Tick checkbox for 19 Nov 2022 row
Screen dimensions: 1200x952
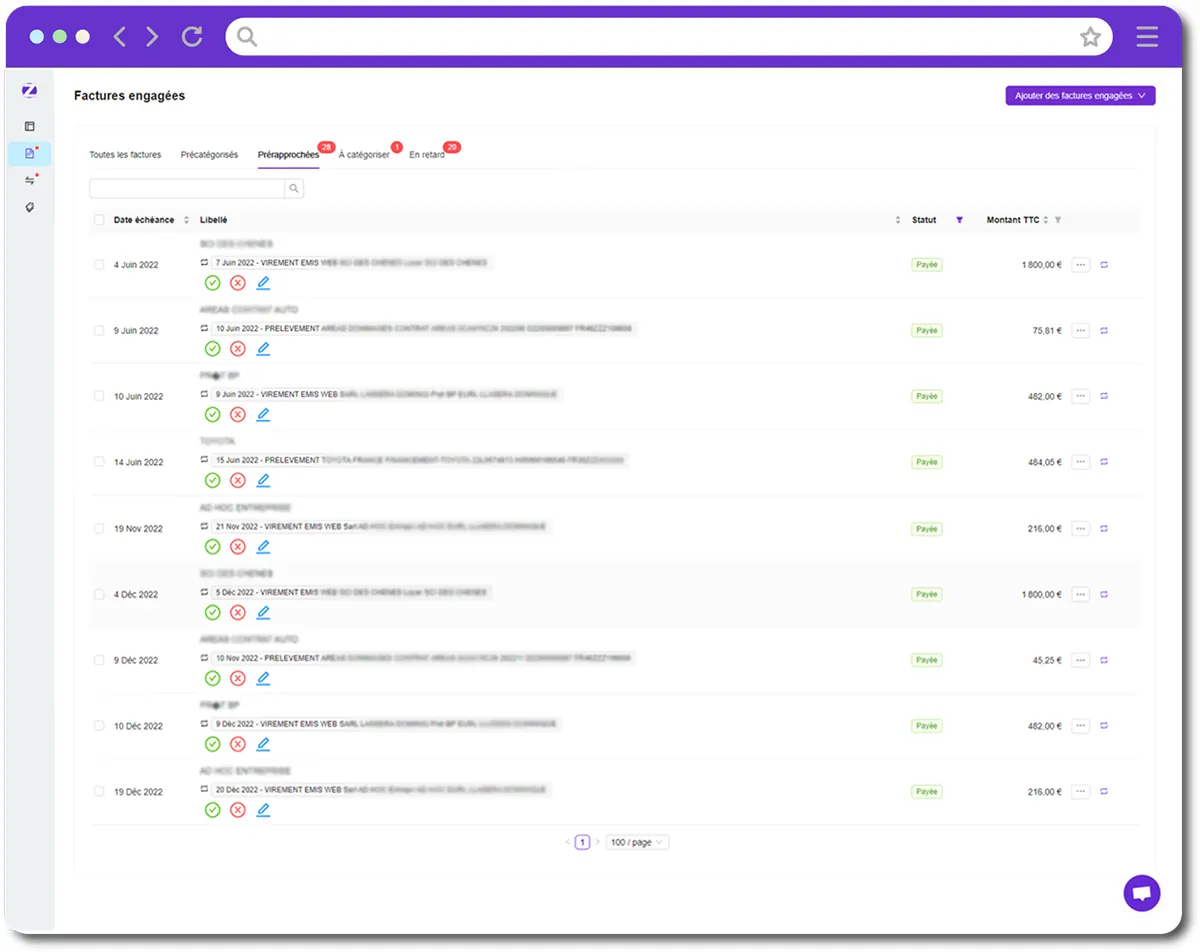[x=99, y=528]
